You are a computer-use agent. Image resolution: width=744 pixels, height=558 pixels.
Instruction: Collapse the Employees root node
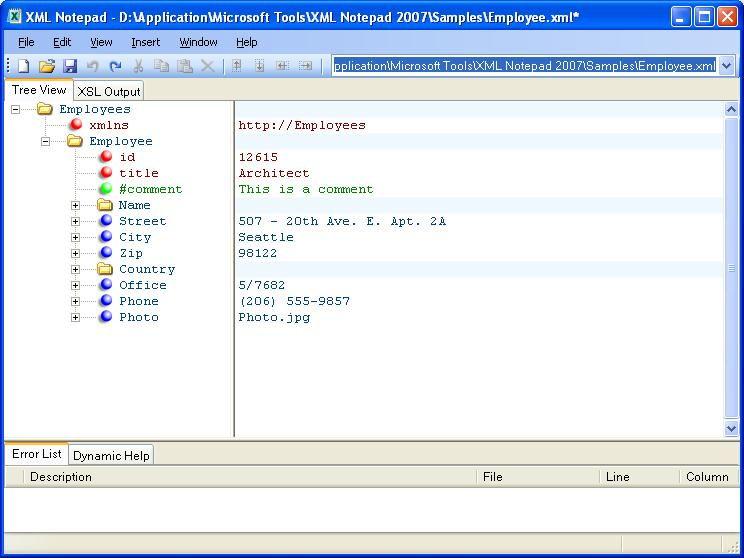(x=16, y=110)
